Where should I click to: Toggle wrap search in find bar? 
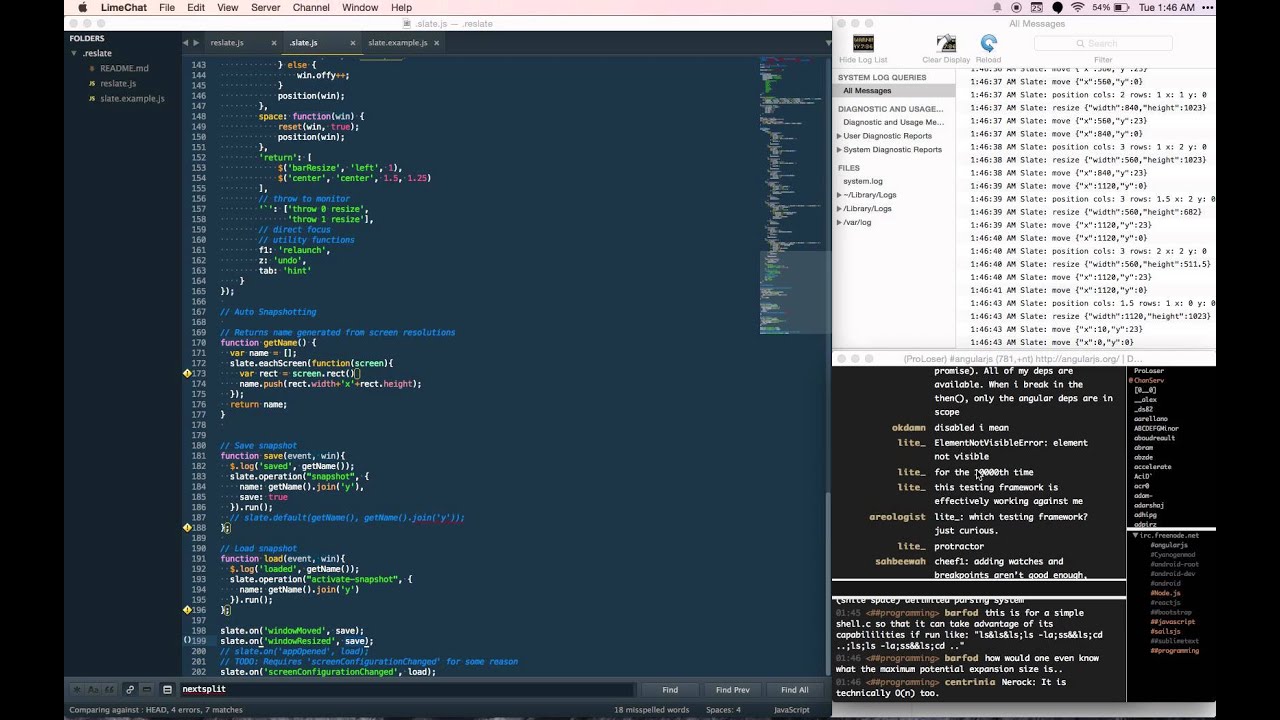click(x=129, y=689)
